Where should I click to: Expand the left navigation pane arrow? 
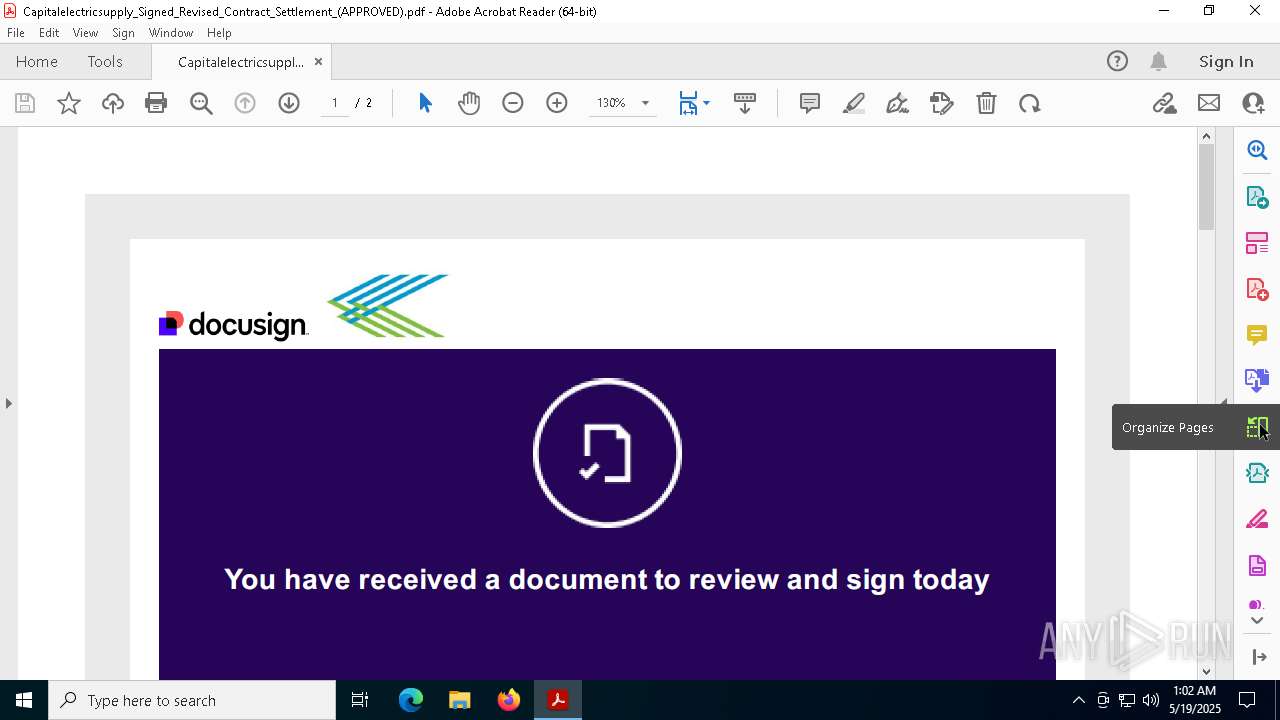pyautogui.click(x=8, y=403)
